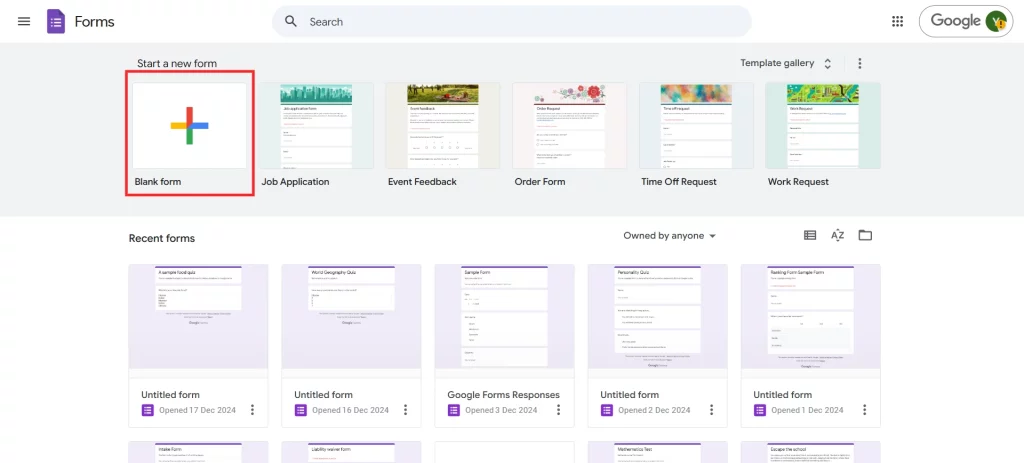This screenshot has width=1024, height=463.
Task: Click the Google Forms Responses title
Action: [x=504, y=394]
